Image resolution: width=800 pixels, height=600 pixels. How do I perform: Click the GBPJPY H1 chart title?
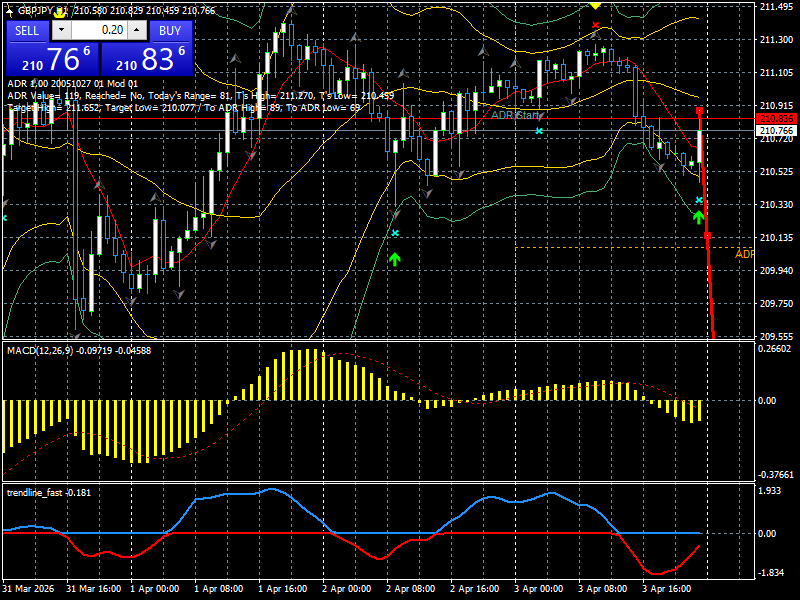(x=40, y=10)
